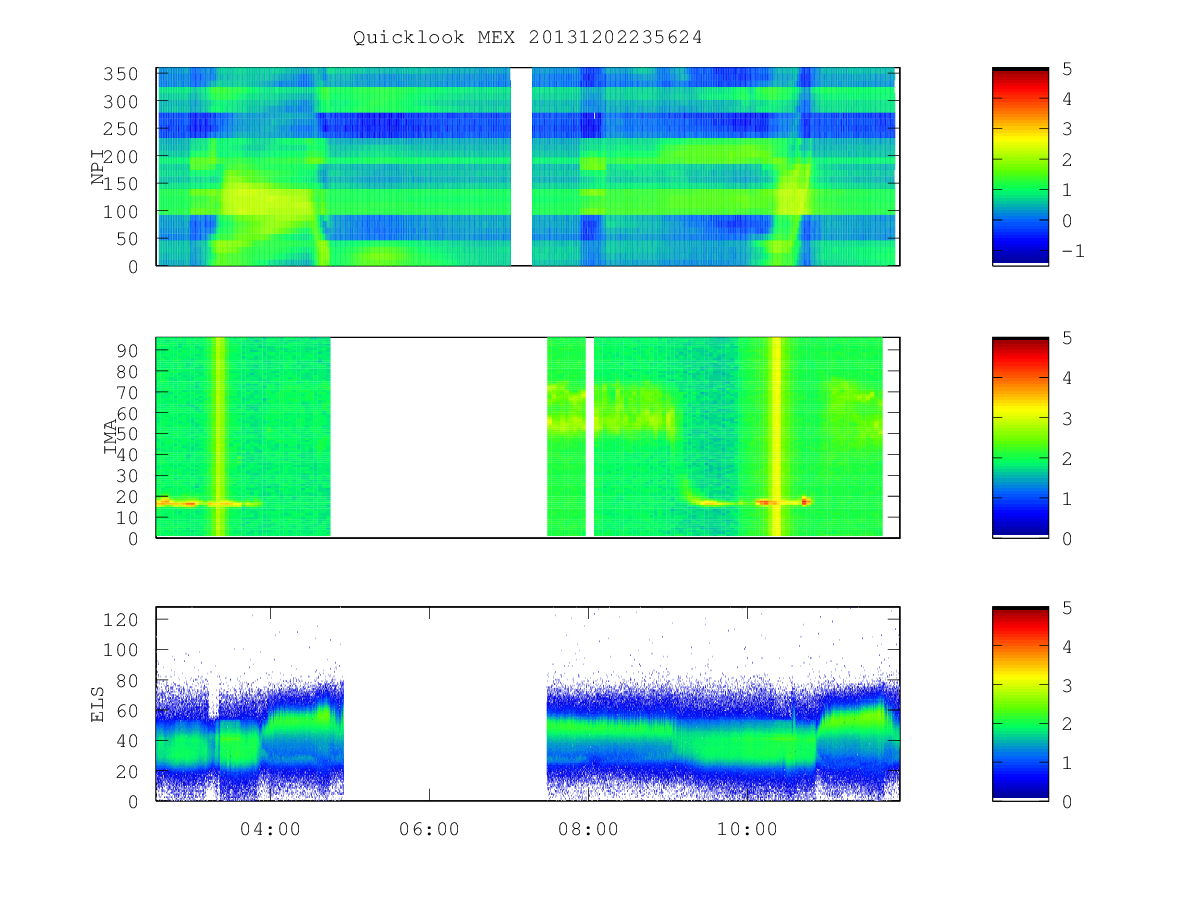Click the 1 label on ELS colorbar
Viewport: 1200px width, 900px height.
pos(1066,763)
